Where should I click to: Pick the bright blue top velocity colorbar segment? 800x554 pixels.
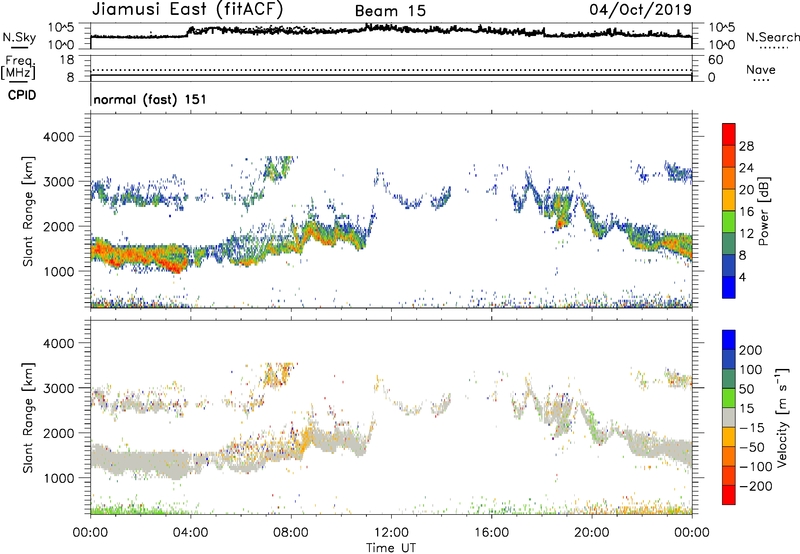pos(729,340)
